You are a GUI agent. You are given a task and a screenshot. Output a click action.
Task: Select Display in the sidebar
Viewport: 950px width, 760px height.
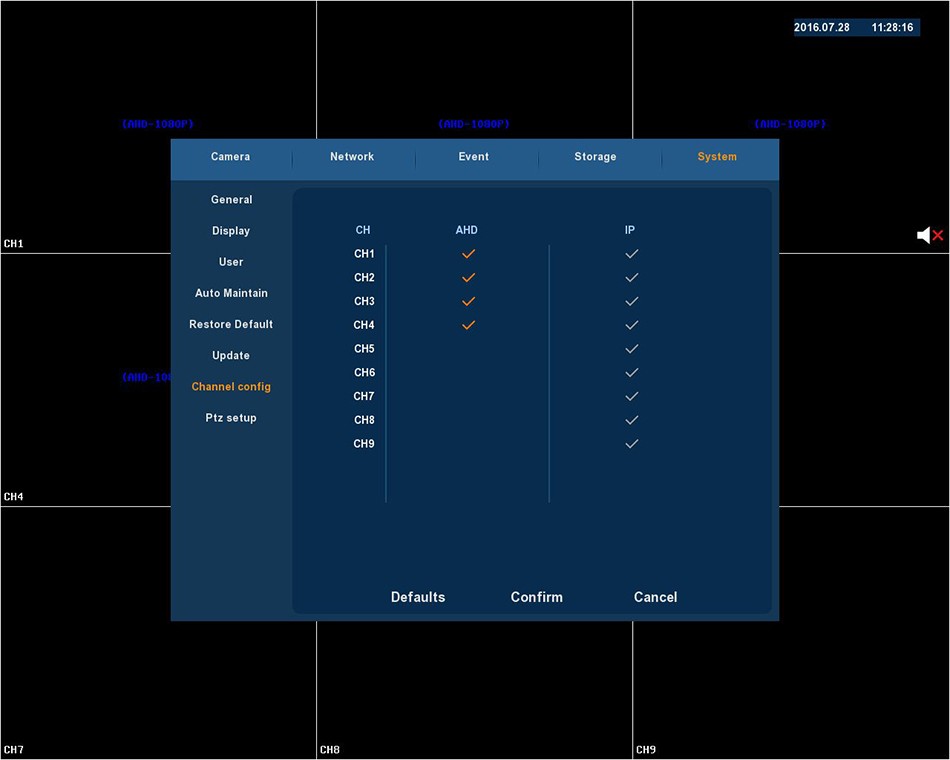coord(231,231)
